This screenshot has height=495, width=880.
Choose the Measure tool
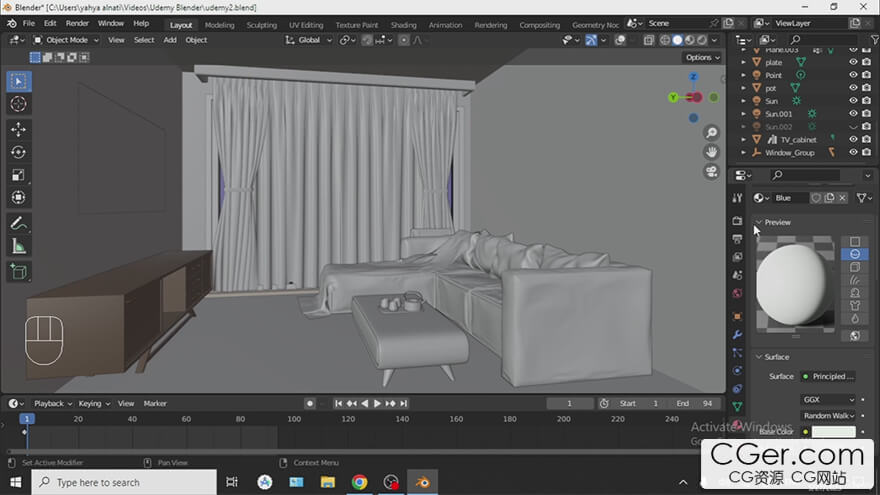coord(19,246)
